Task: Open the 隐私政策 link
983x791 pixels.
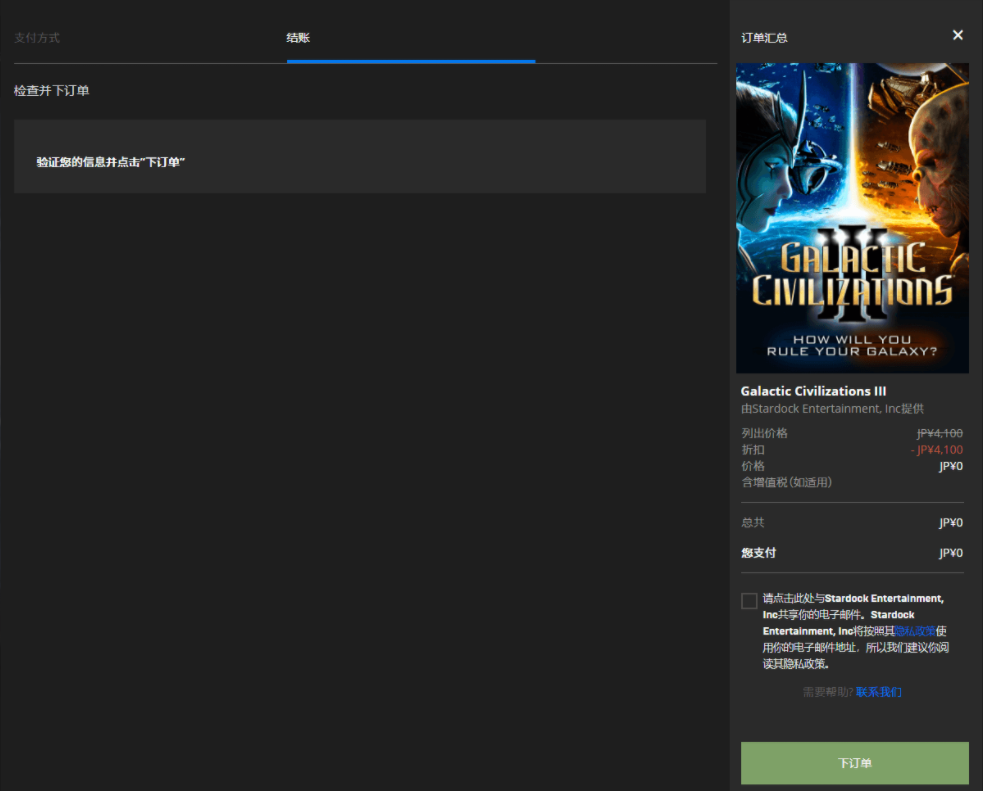Action: click(x=915, y=631)
